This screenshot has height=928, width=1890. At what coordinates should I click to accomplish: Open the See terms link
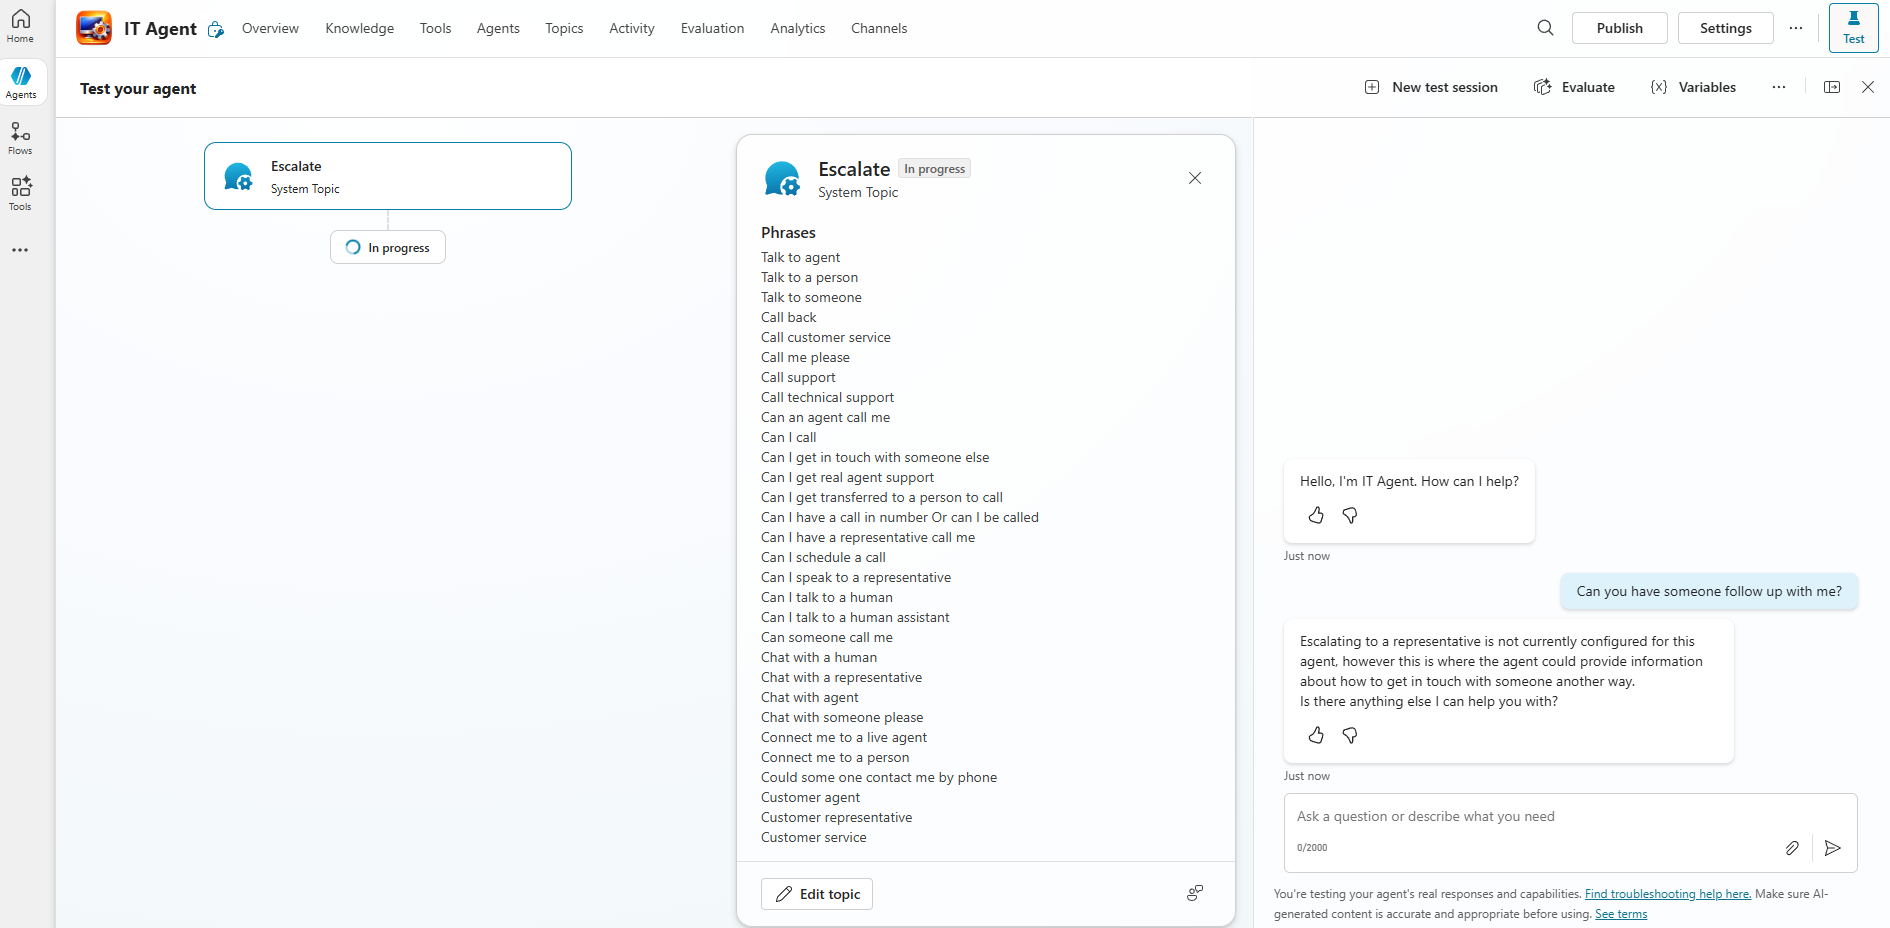click(x=1621, y=914)
